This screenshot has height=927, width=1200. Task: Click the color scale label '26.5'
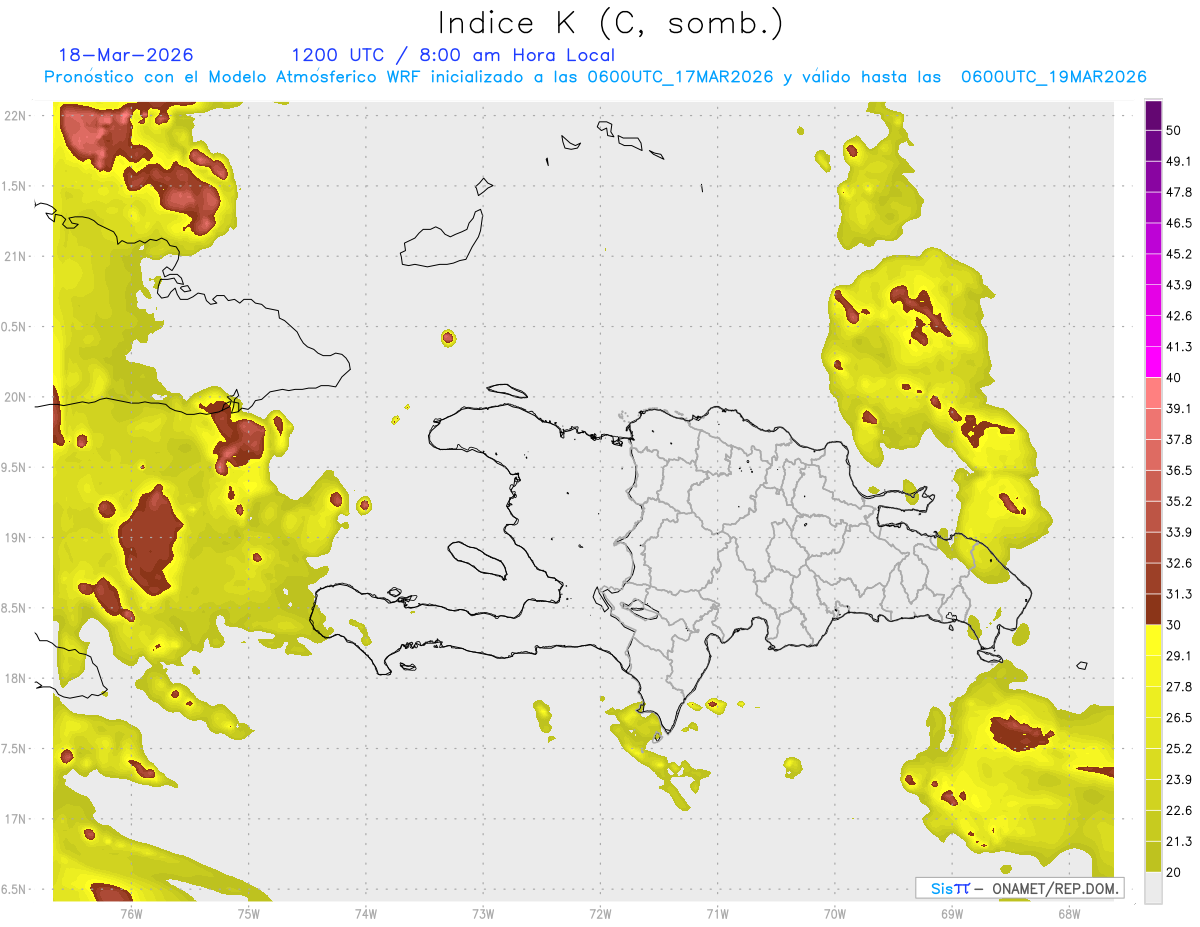[1180, 718]
